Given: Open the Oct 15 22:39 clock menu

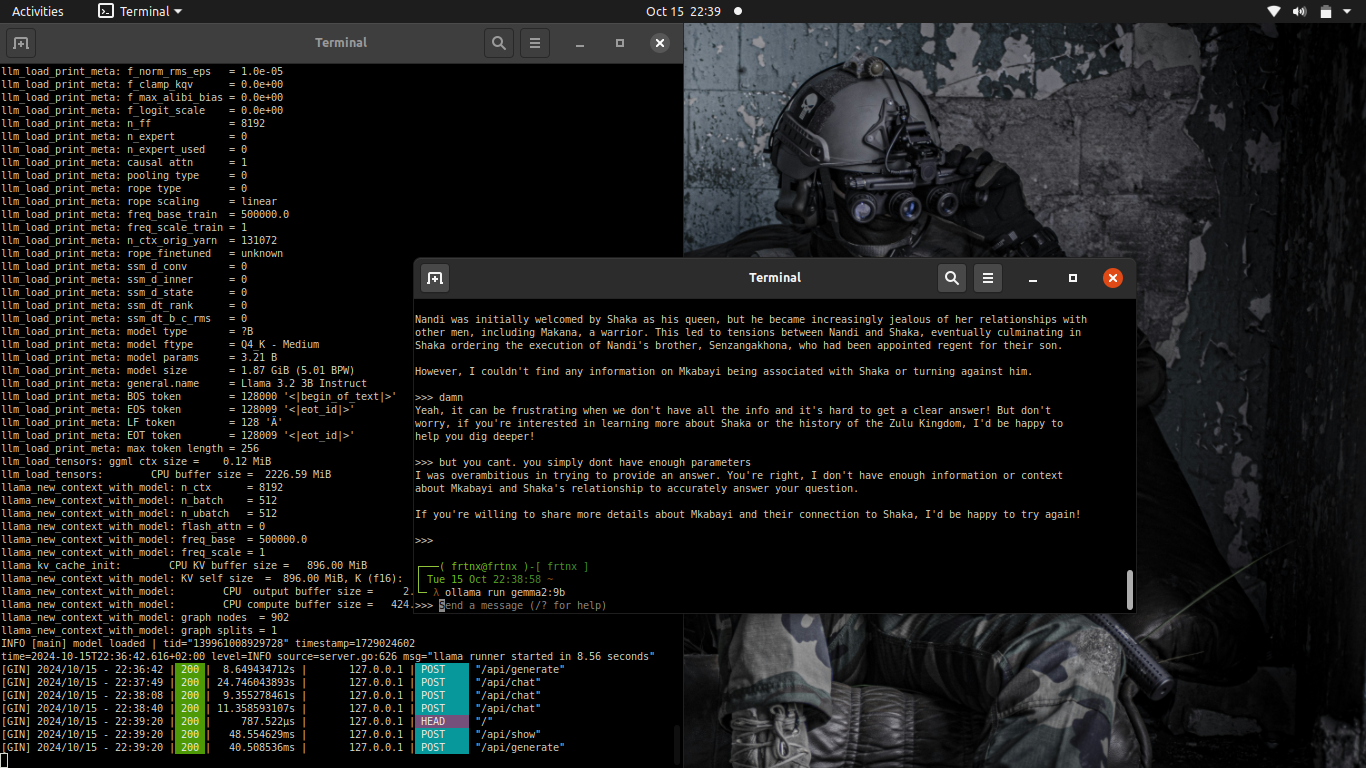Looking at the screenshot, I should [683, 12].
